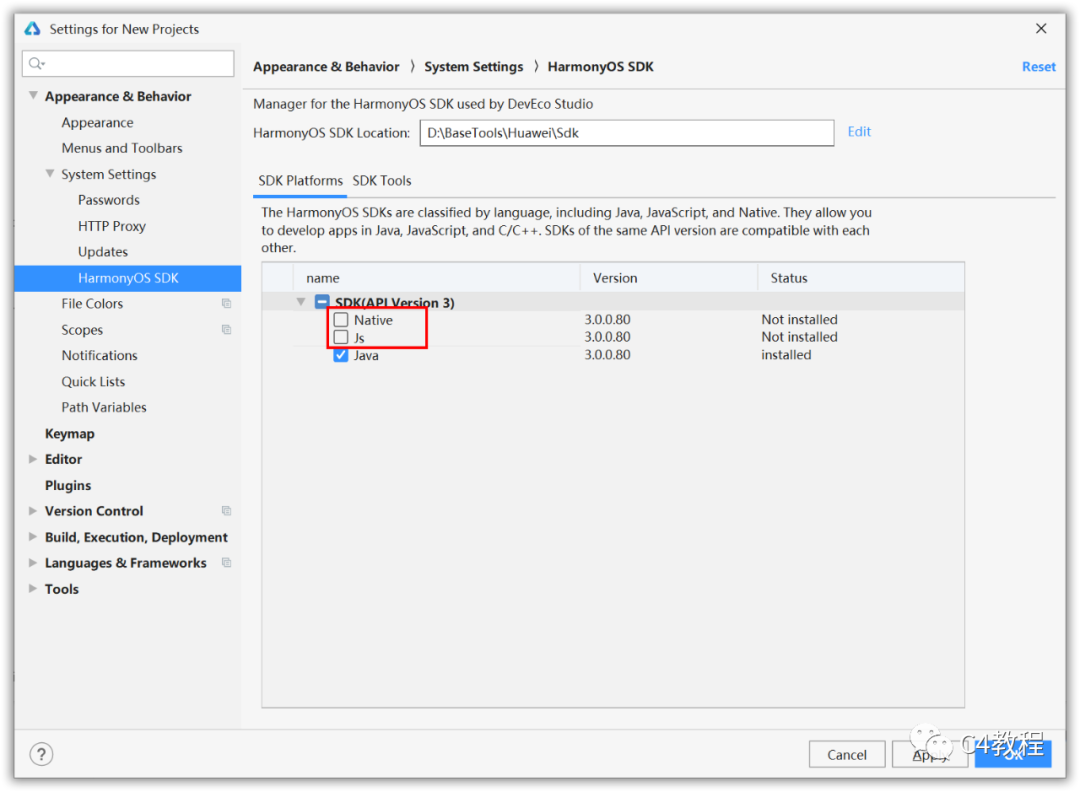Expand the Tools section
The image size is (1080, 792).
pyautogui.click(x=32, y=588)
